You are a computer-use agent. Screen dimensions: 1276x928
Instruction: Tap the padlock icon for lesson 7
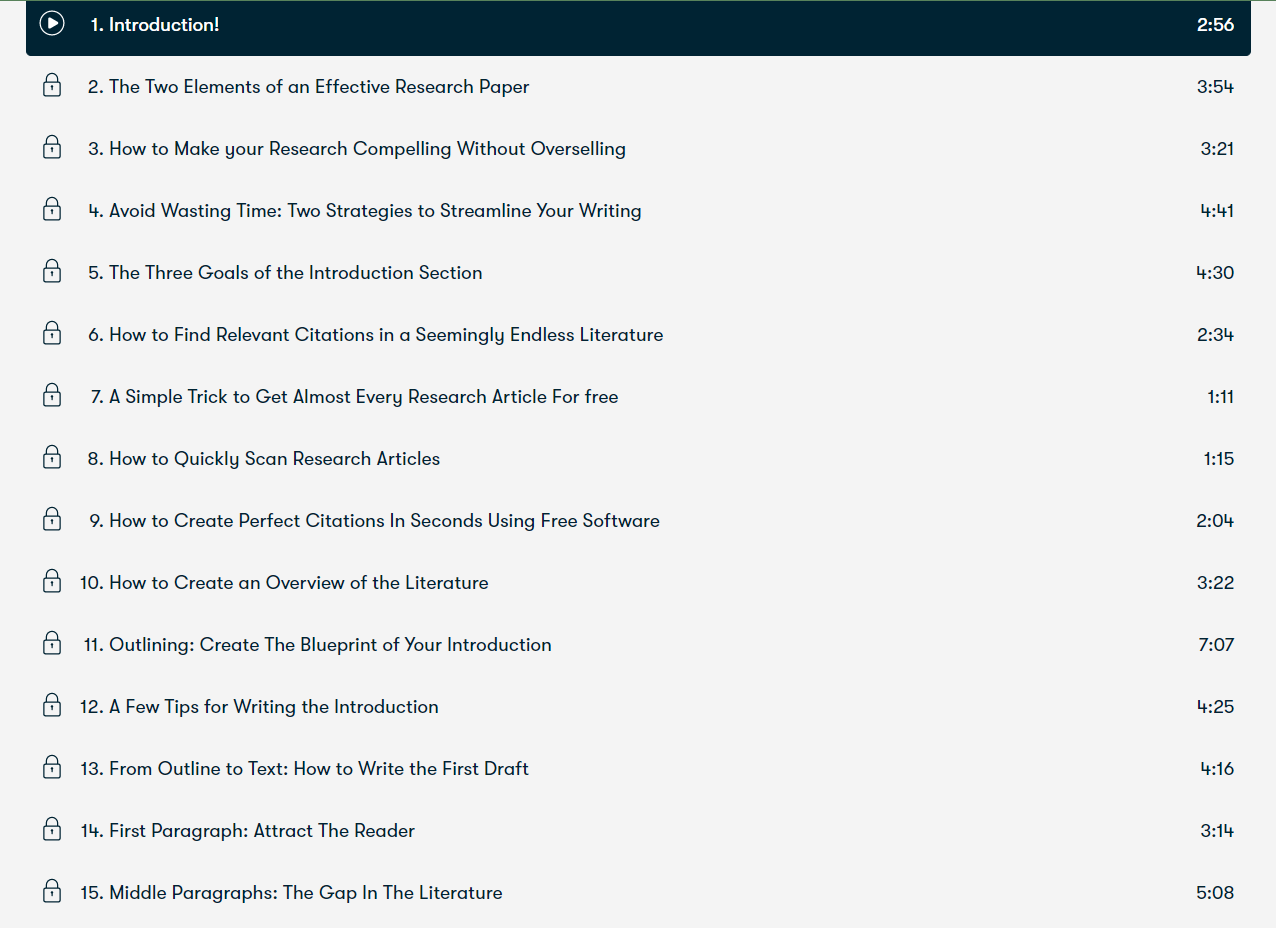(51, 395)
